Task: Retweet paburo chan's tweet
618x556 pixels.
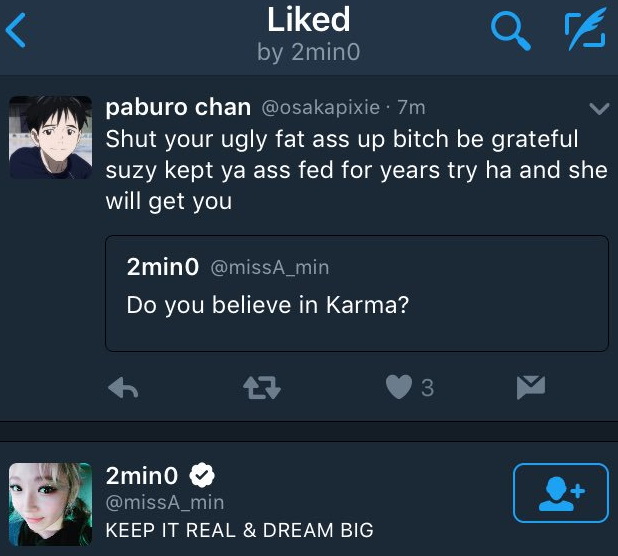Action: (x=261, y=389)
